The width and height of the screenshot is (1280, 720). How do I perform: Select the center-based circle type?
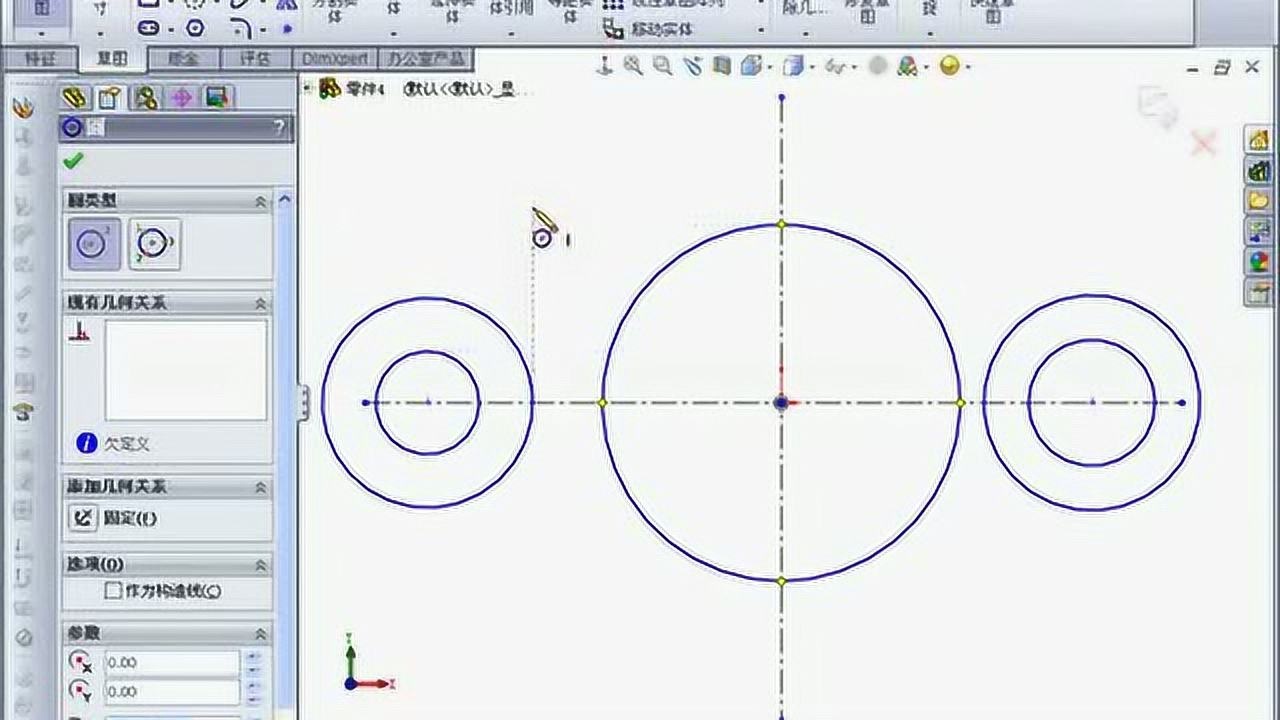[x=94, y=244]
